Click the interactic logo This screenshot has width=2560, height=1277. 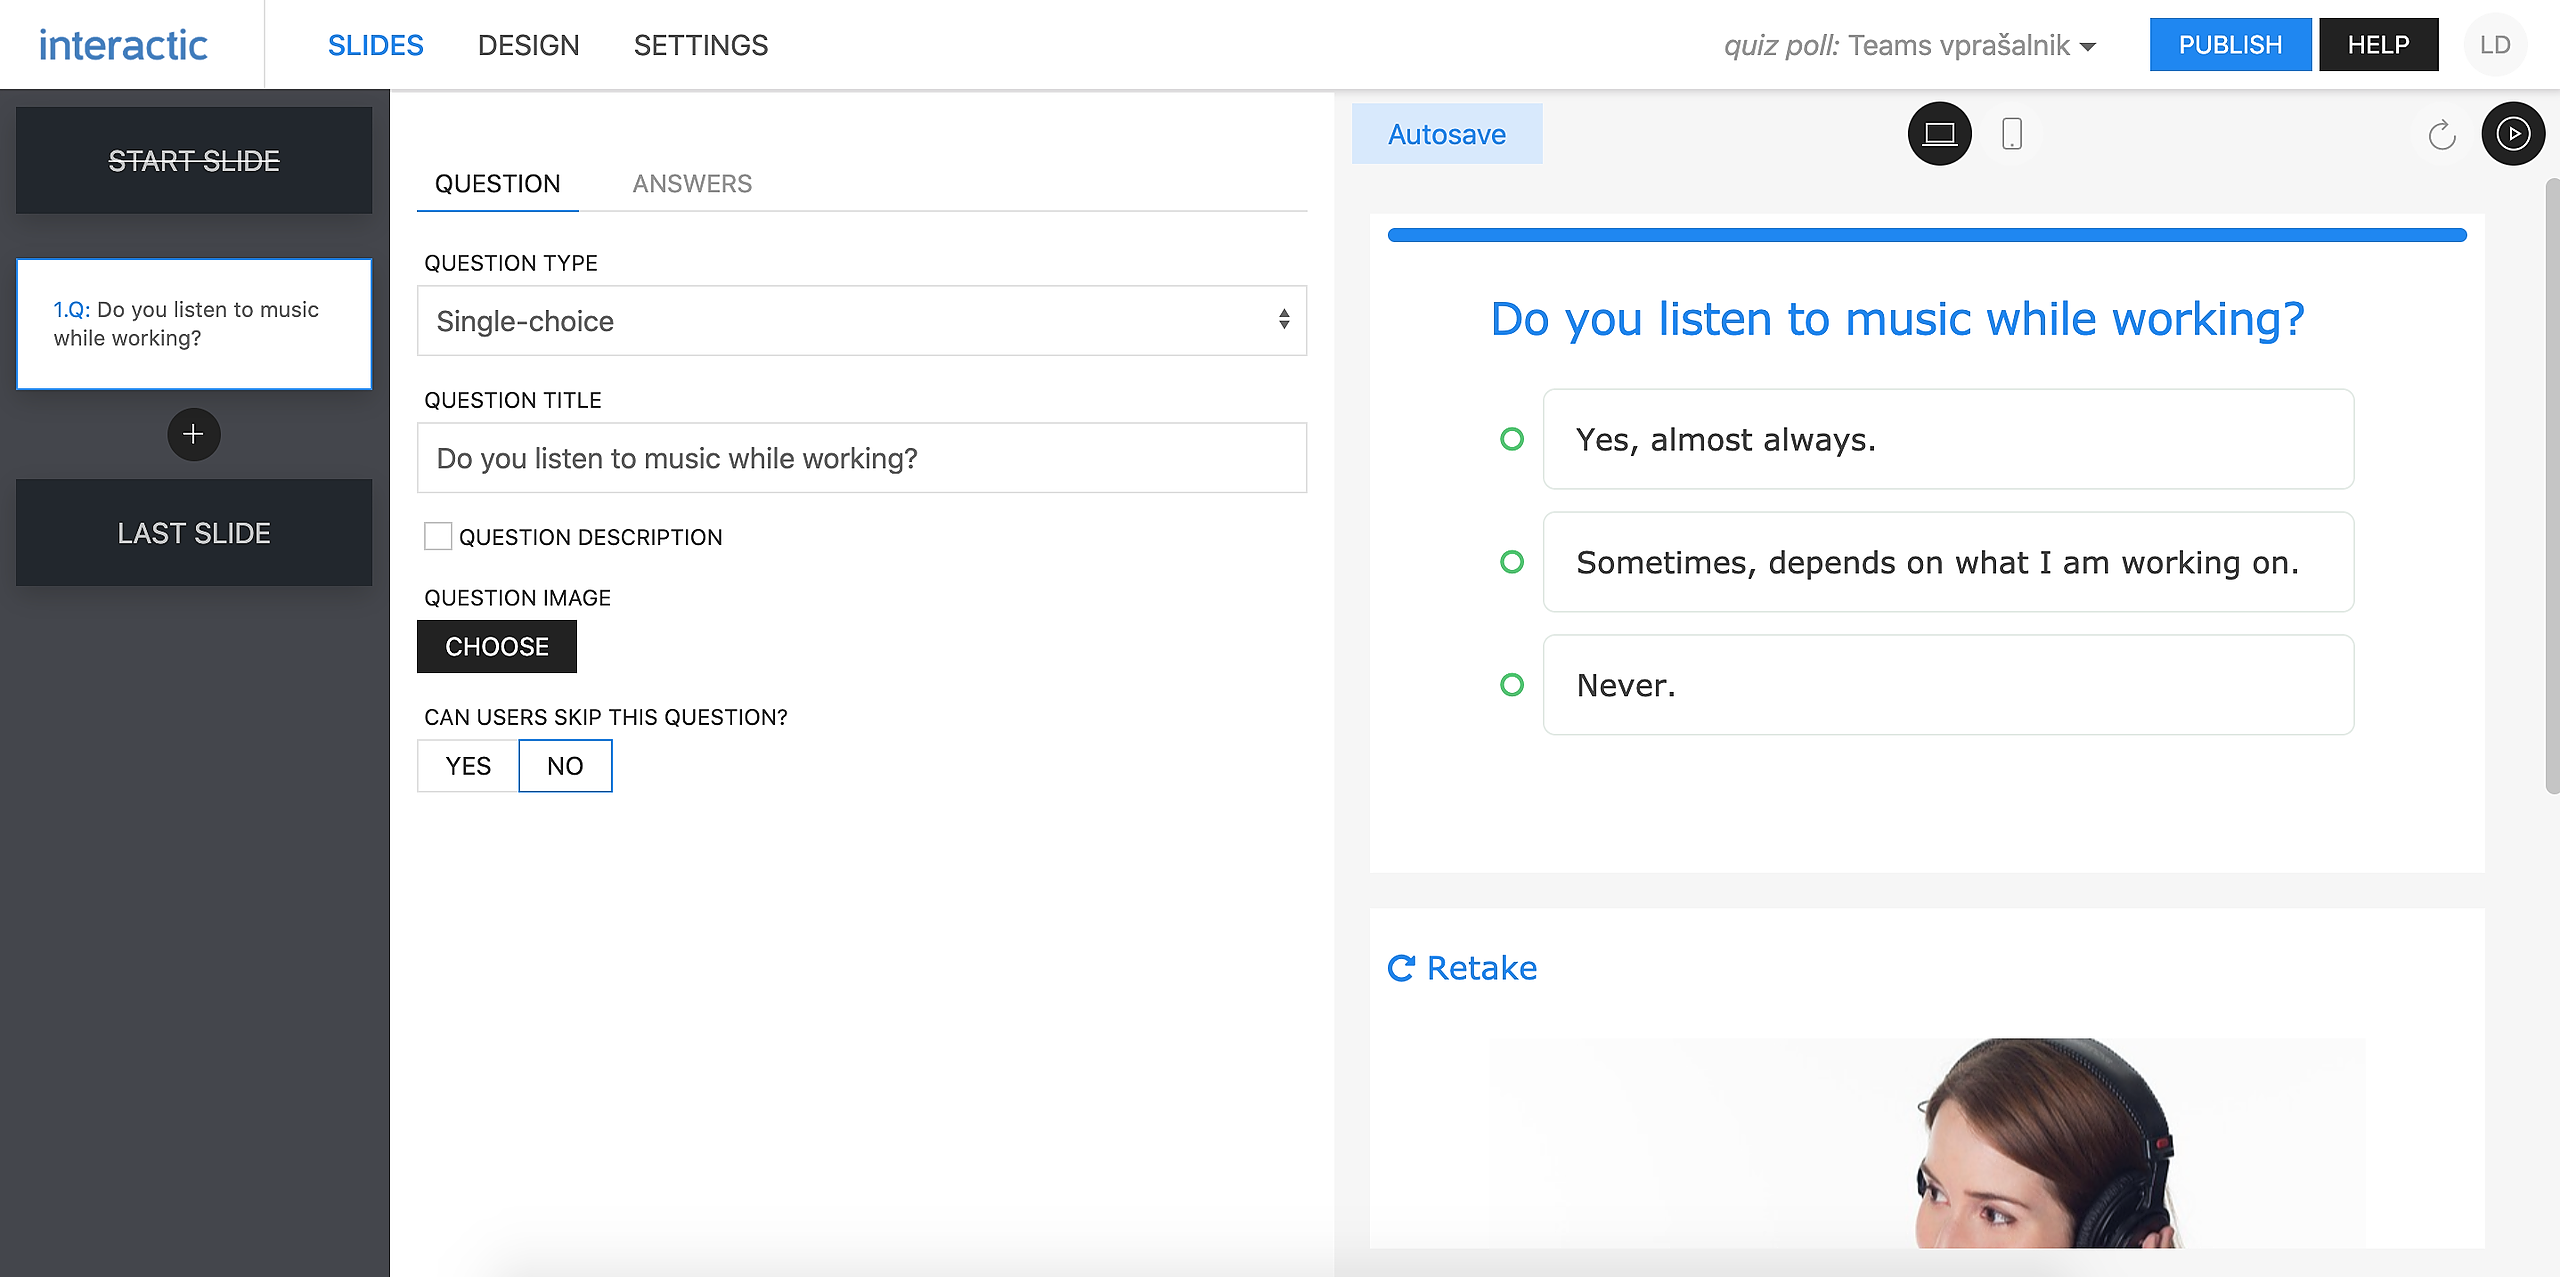point(123,45)
